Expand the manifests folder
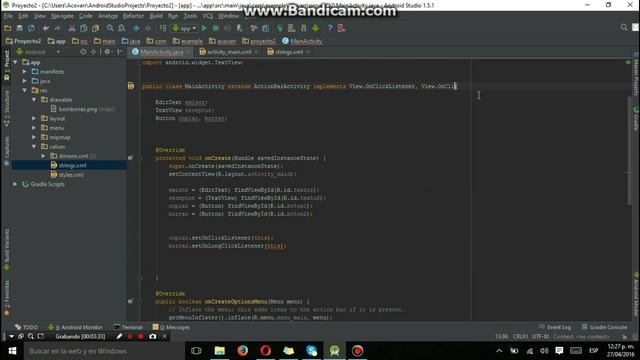 tap(25, 71)
